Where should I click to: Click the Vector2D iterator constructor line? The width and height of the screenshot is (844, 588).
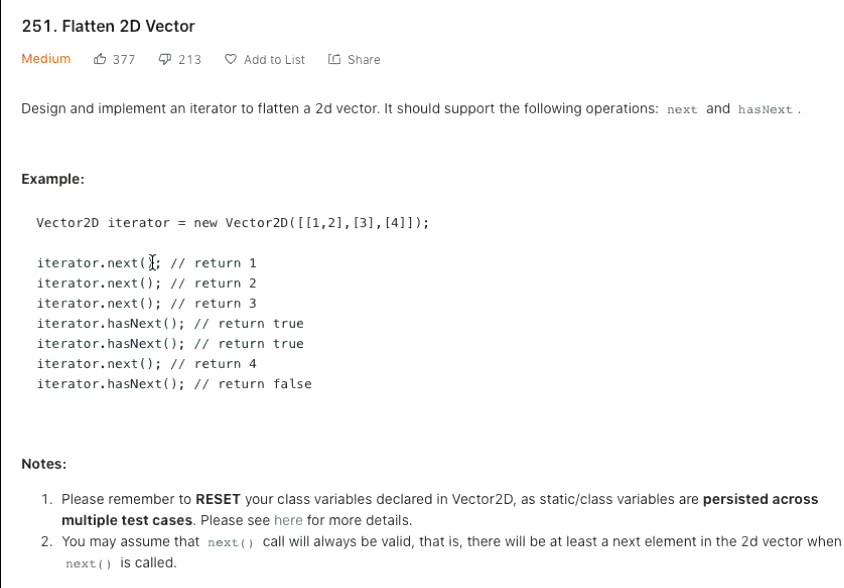pos(233,223)
